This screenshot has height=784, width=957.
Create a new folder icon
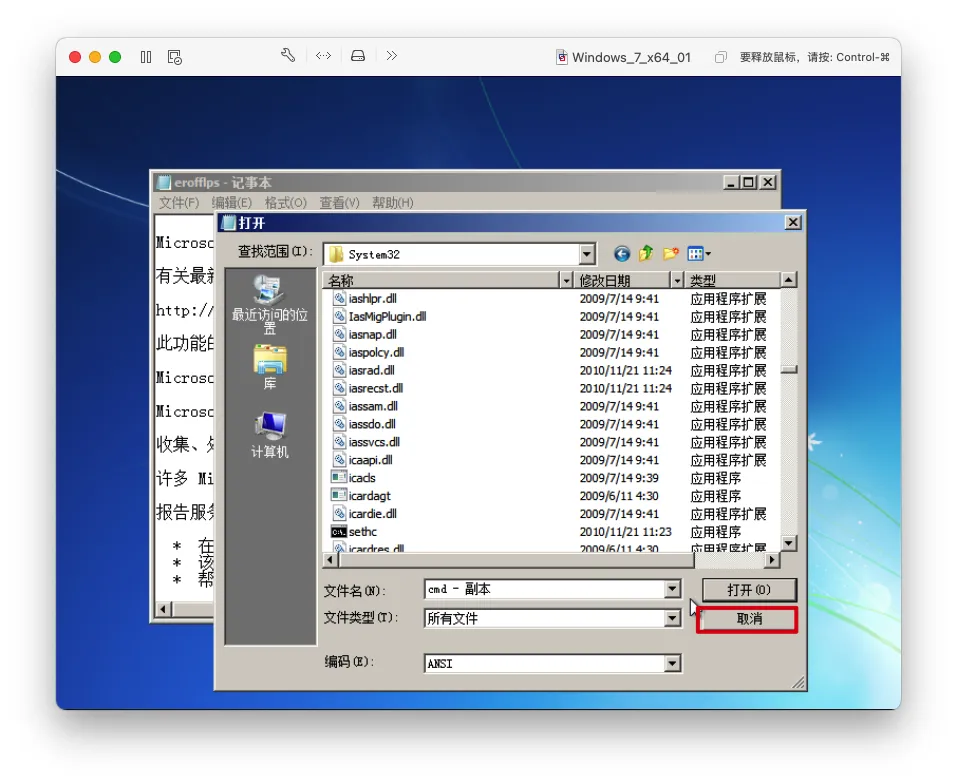pos(671,253)
